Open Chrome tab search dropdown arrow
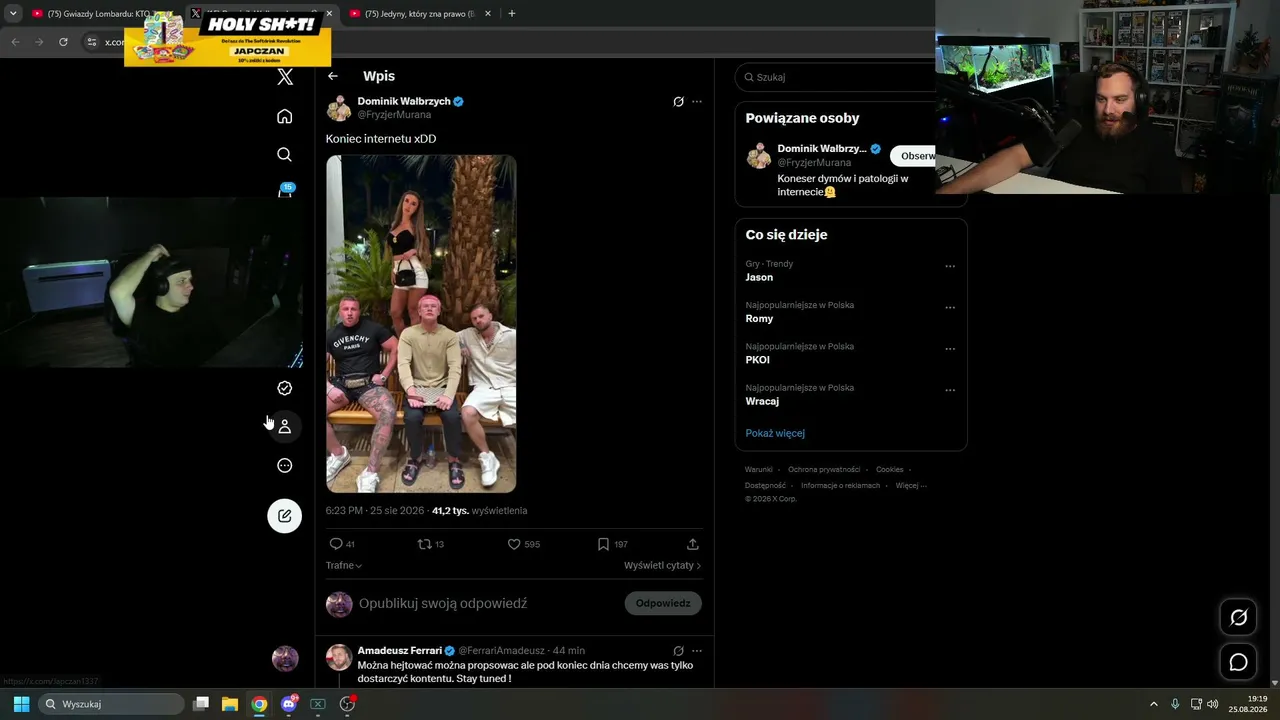 (x=13, y=14)
